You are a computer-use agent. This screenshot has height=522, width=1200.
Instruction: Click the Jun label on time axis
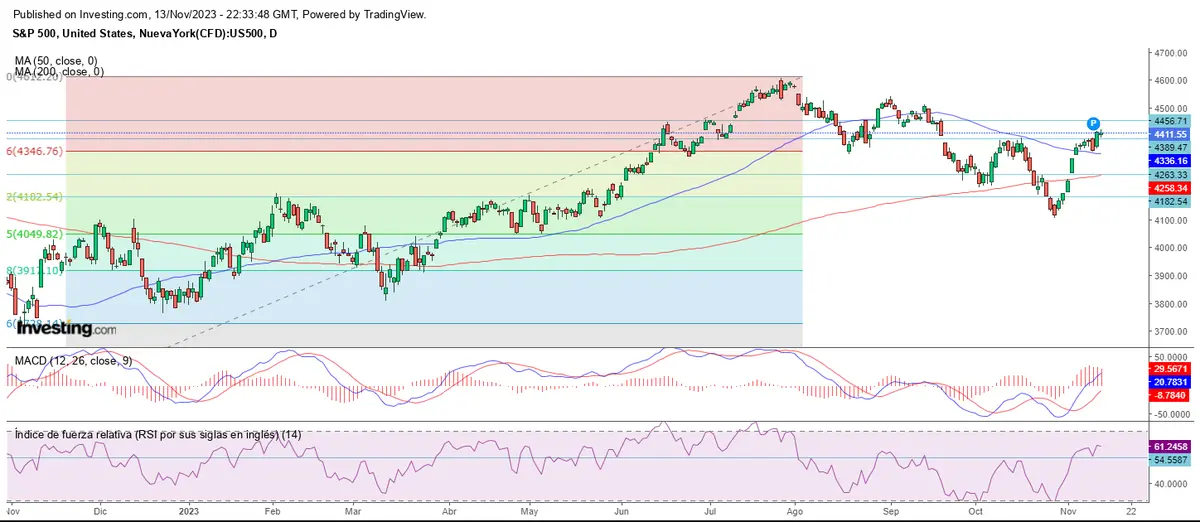click(620, 510)
